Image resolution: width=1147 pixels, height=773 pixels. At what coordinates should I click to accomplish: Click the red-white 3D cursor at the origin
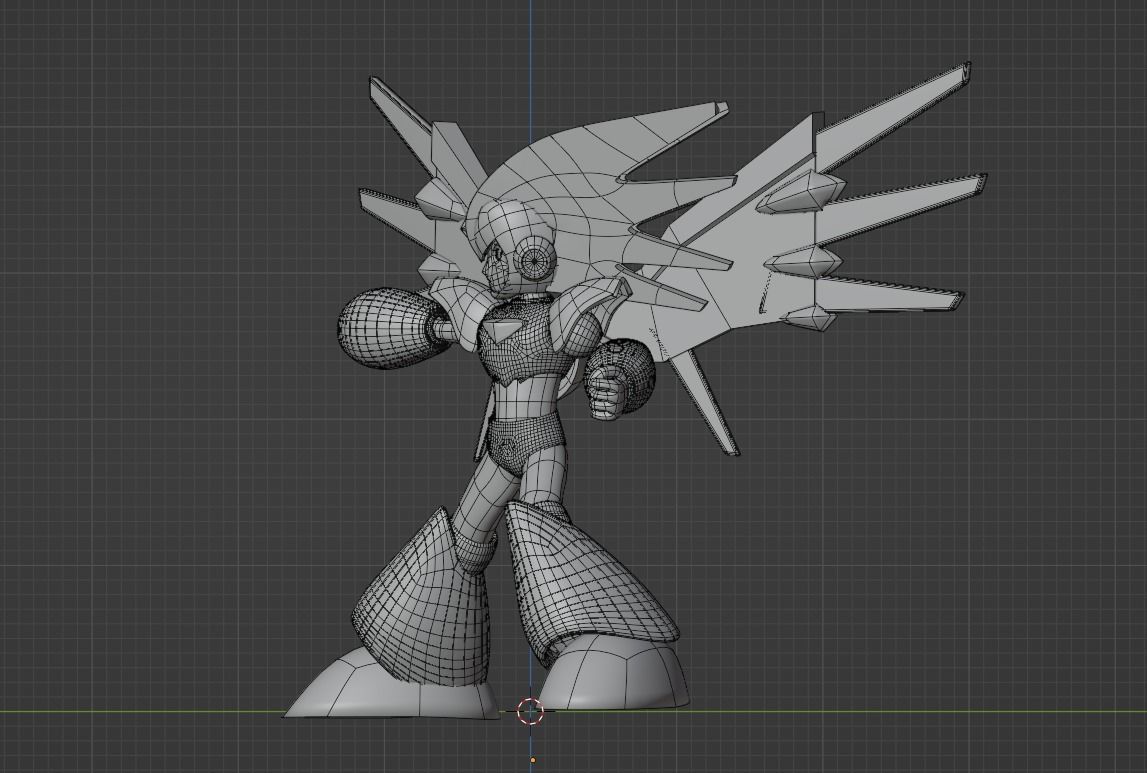click(530, 711)
